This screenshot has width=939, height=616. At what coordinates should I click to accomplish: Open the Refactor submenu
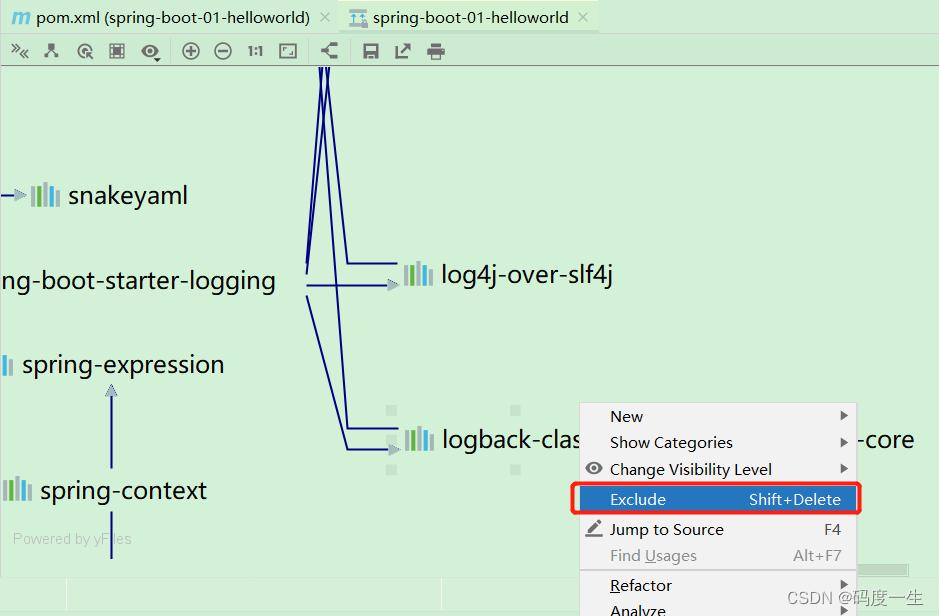click(x=718, y=585)
